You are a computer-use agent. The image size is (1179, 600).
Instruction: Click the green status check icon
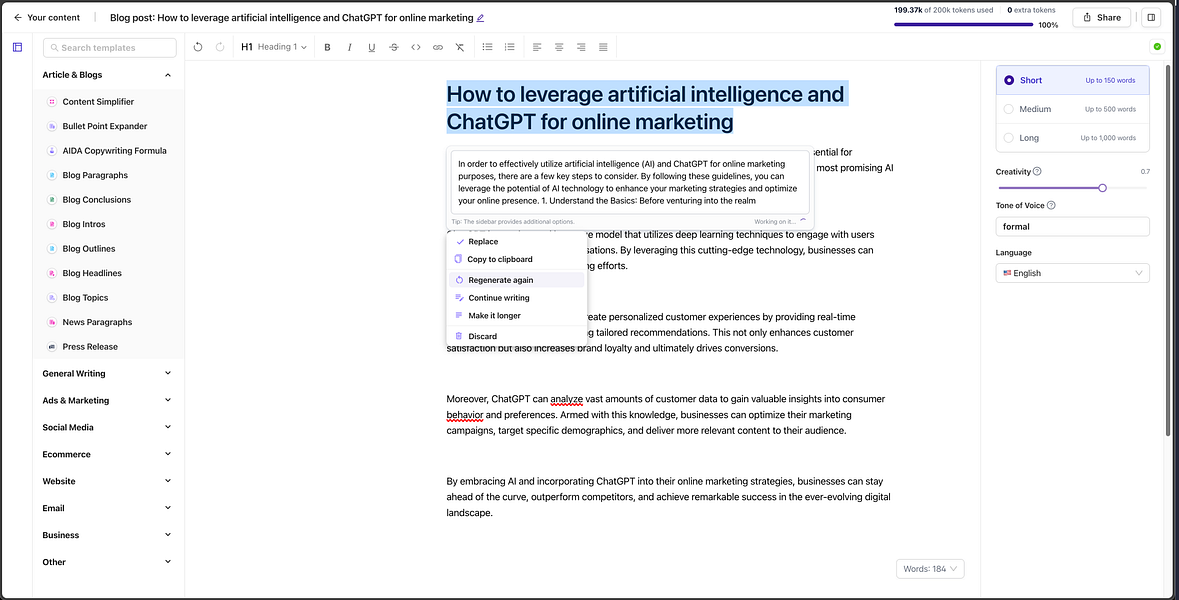[x=1157, y=47]
